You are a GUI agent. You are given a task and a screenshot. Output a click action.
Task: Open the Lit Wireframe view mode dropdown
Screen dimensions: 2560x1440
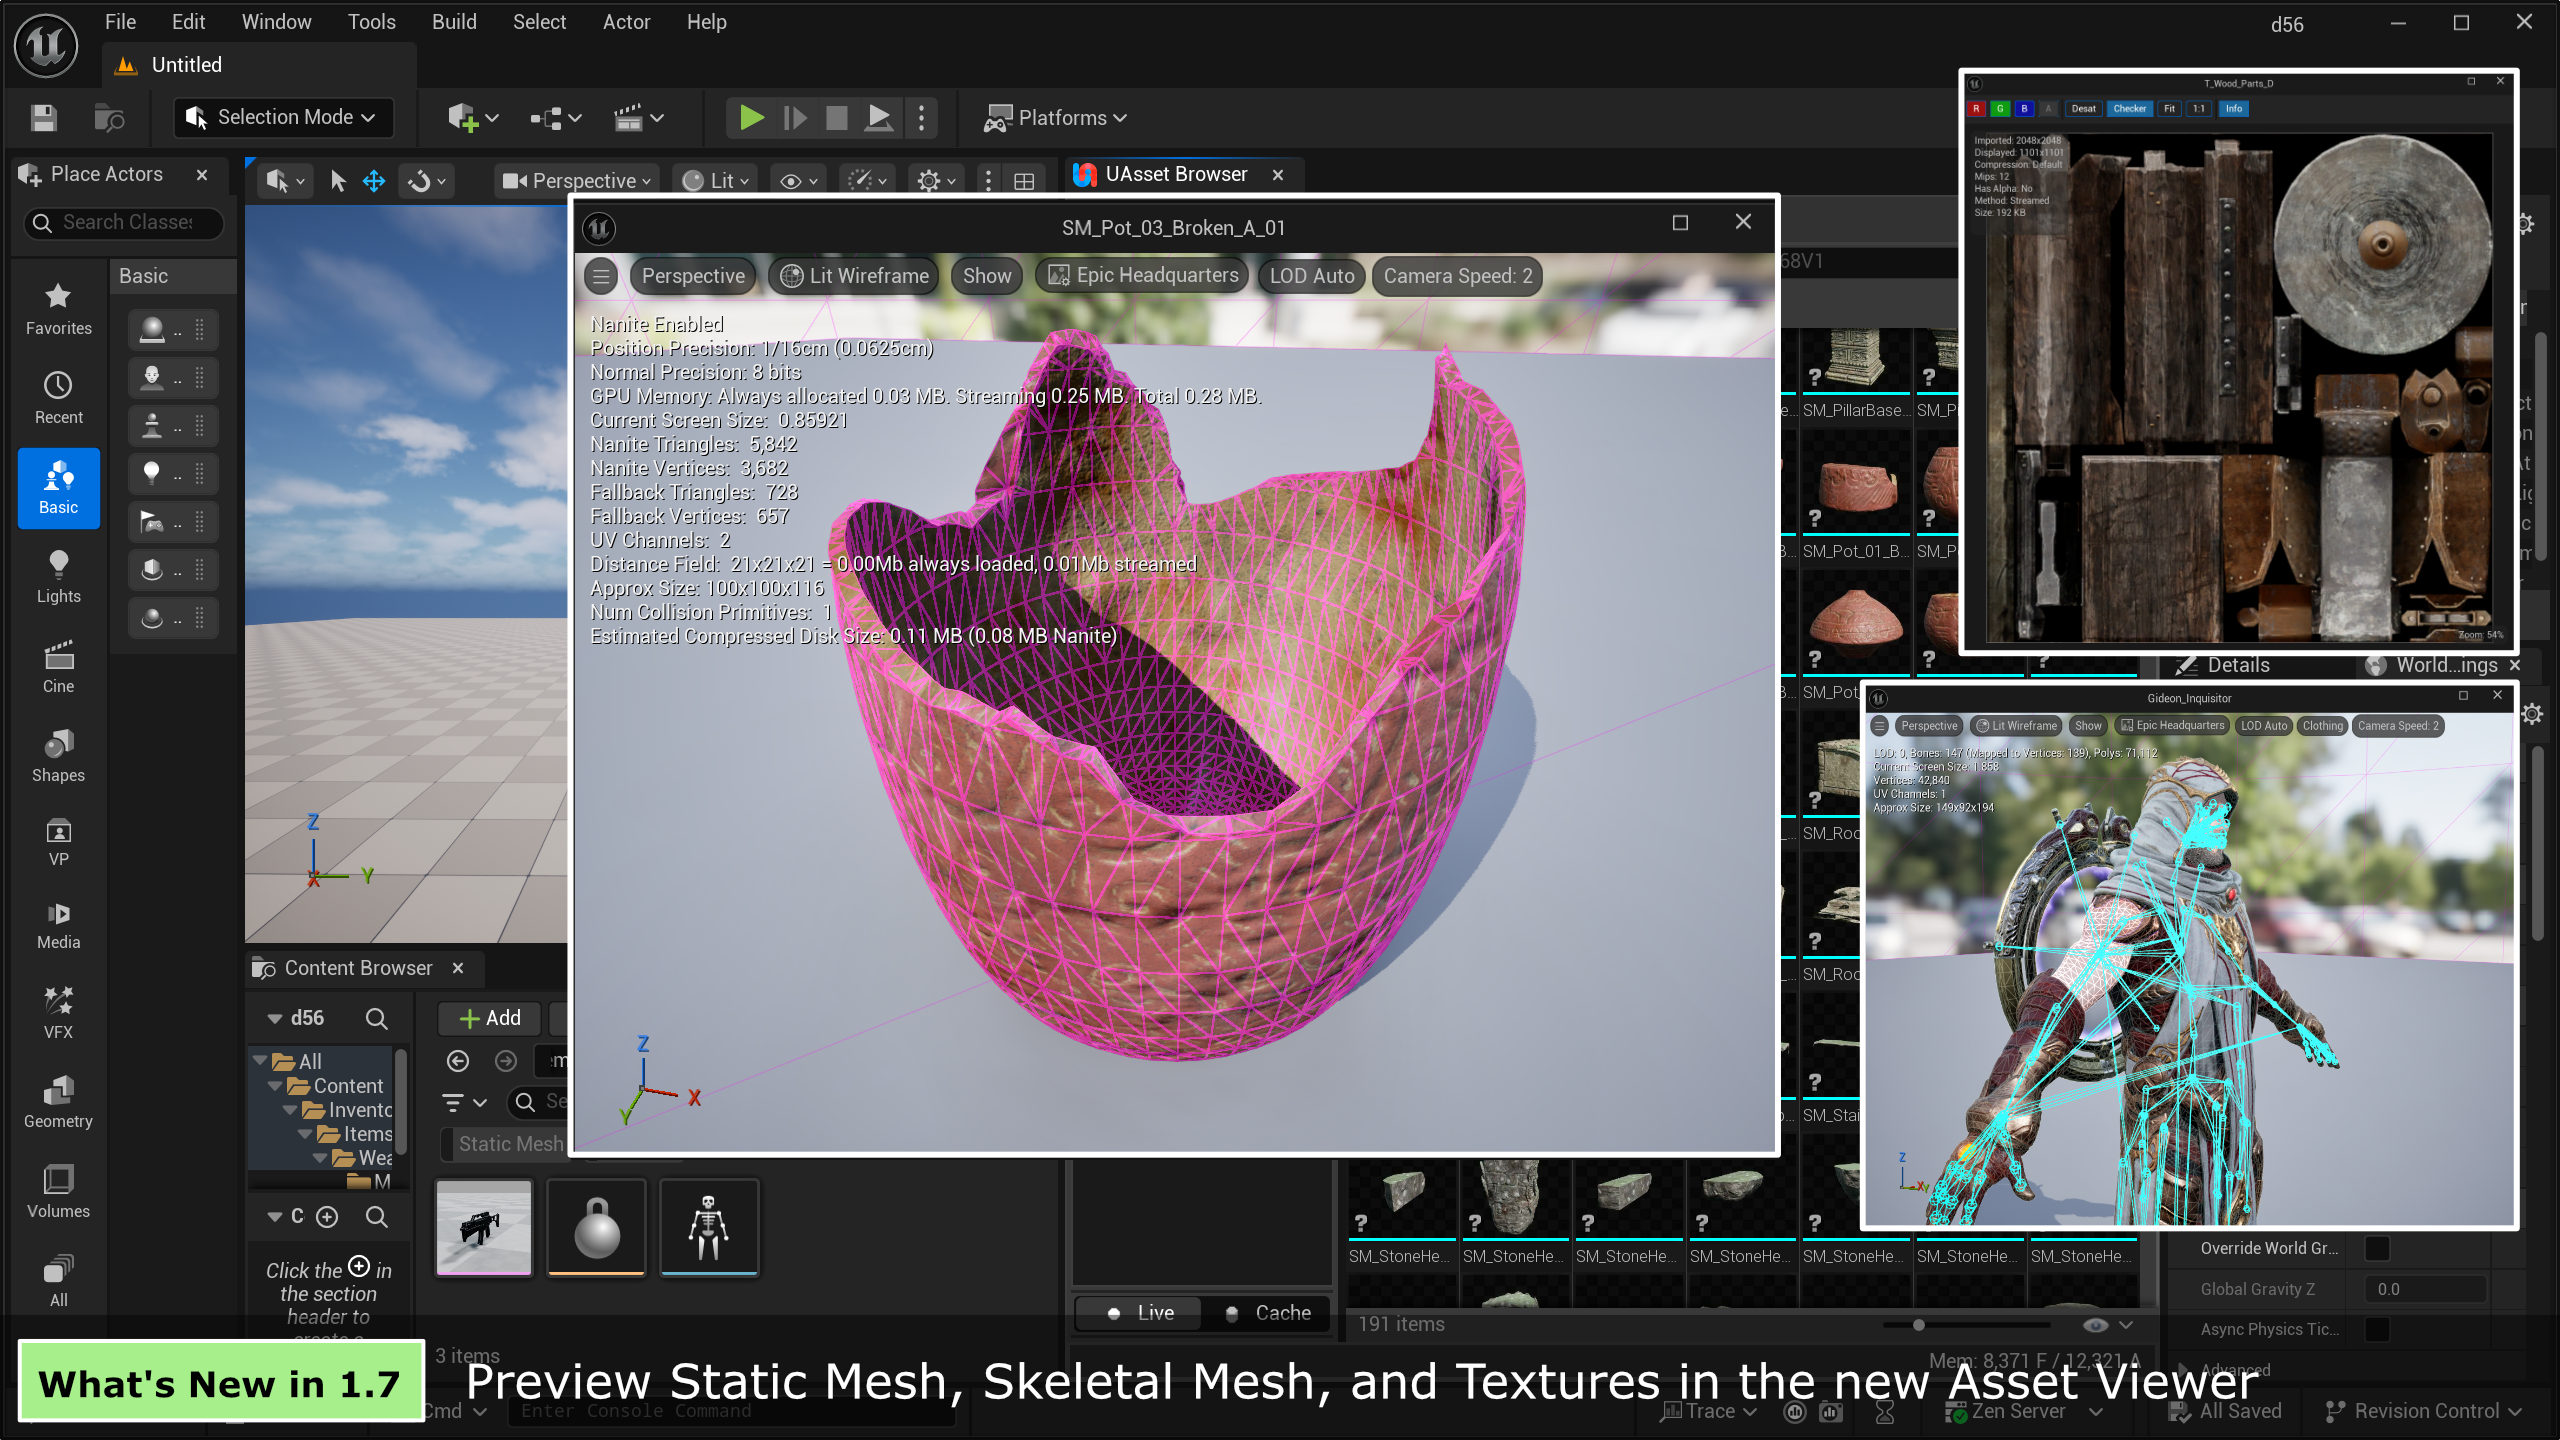pyautogui.click(x=855, y=276)
